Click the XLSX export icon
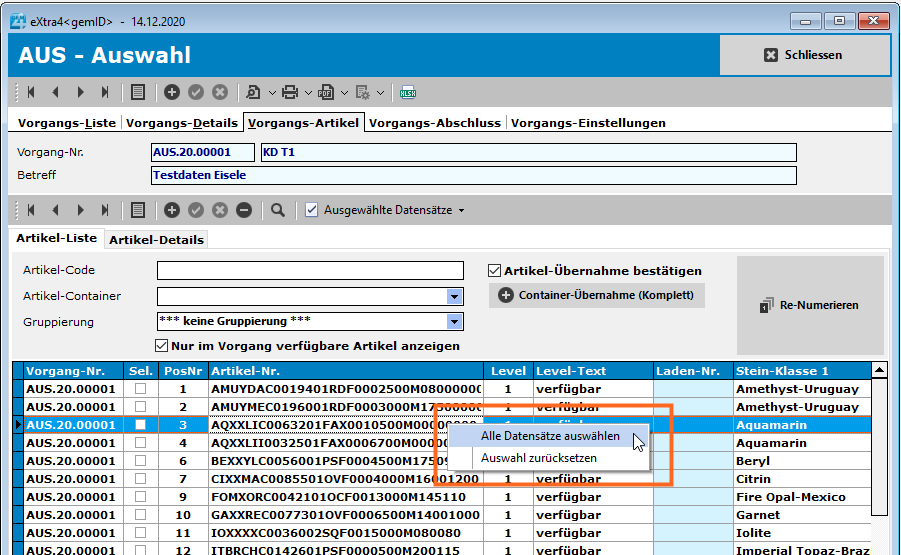The image size is (901, 555). point(408,92)
